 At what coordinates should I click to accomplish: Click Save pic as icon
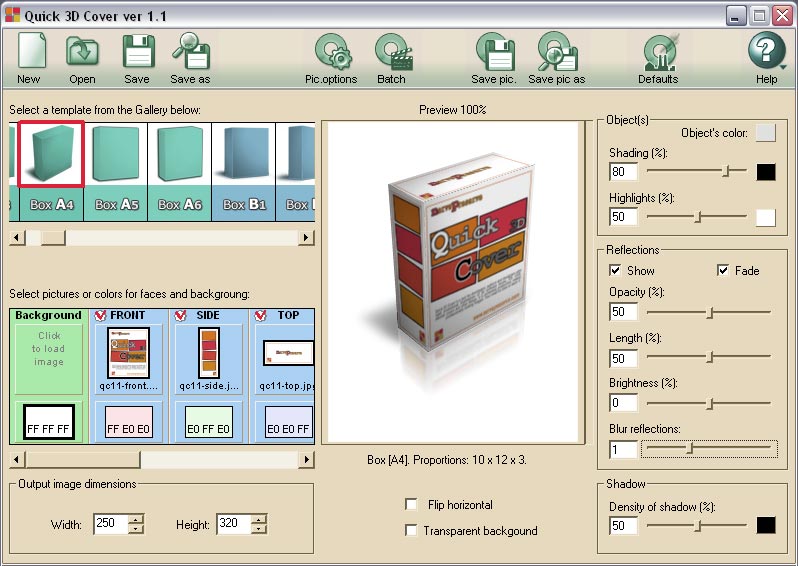(557, 52)
